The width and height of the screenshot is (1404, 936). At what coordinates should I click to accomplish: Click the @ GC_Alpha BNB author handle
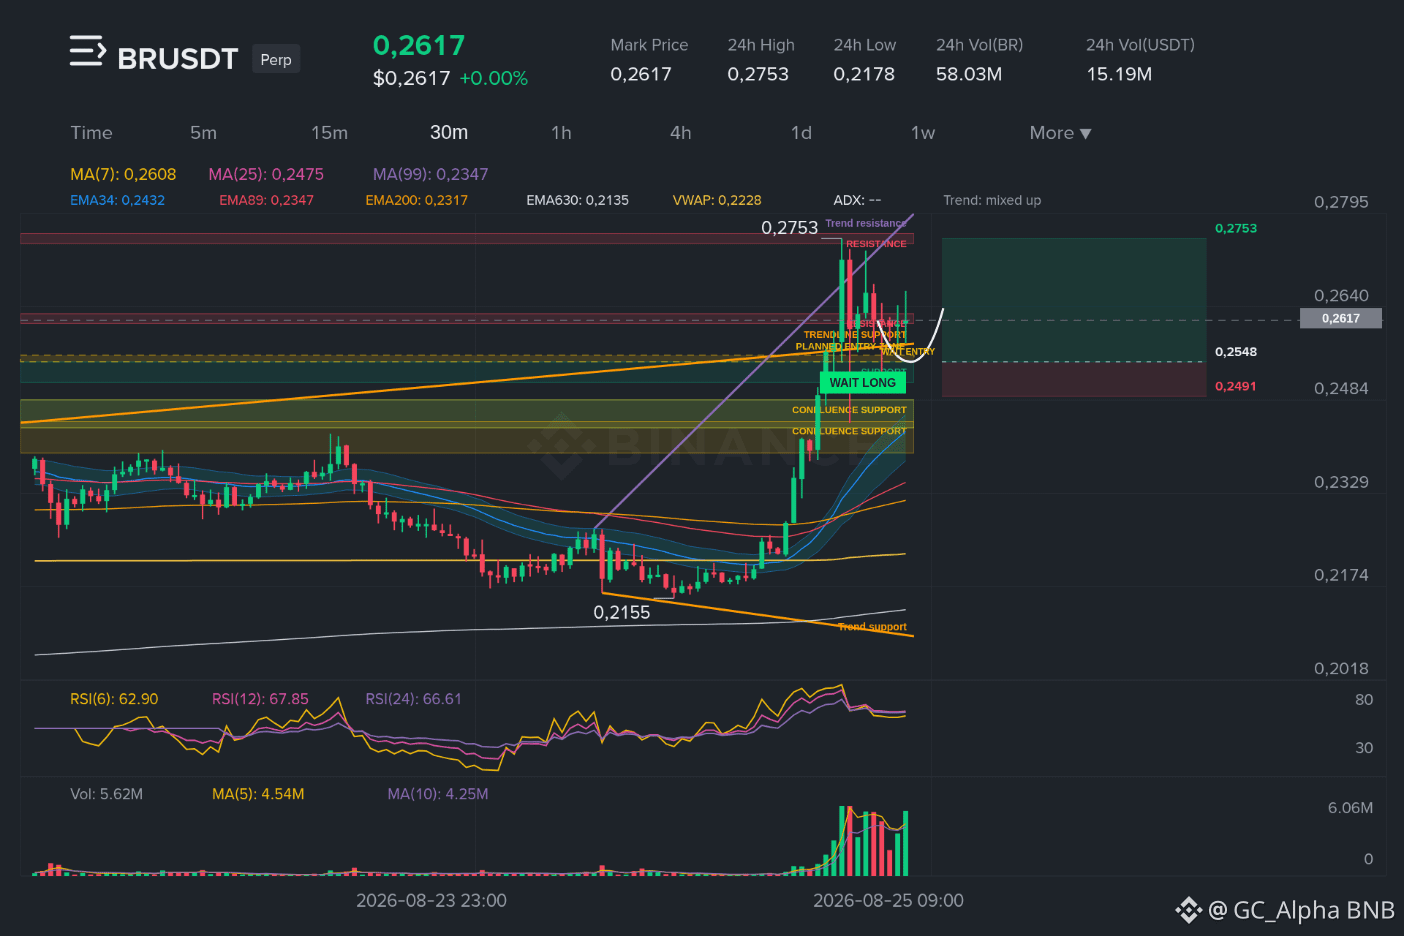[x=1301, y=910]
